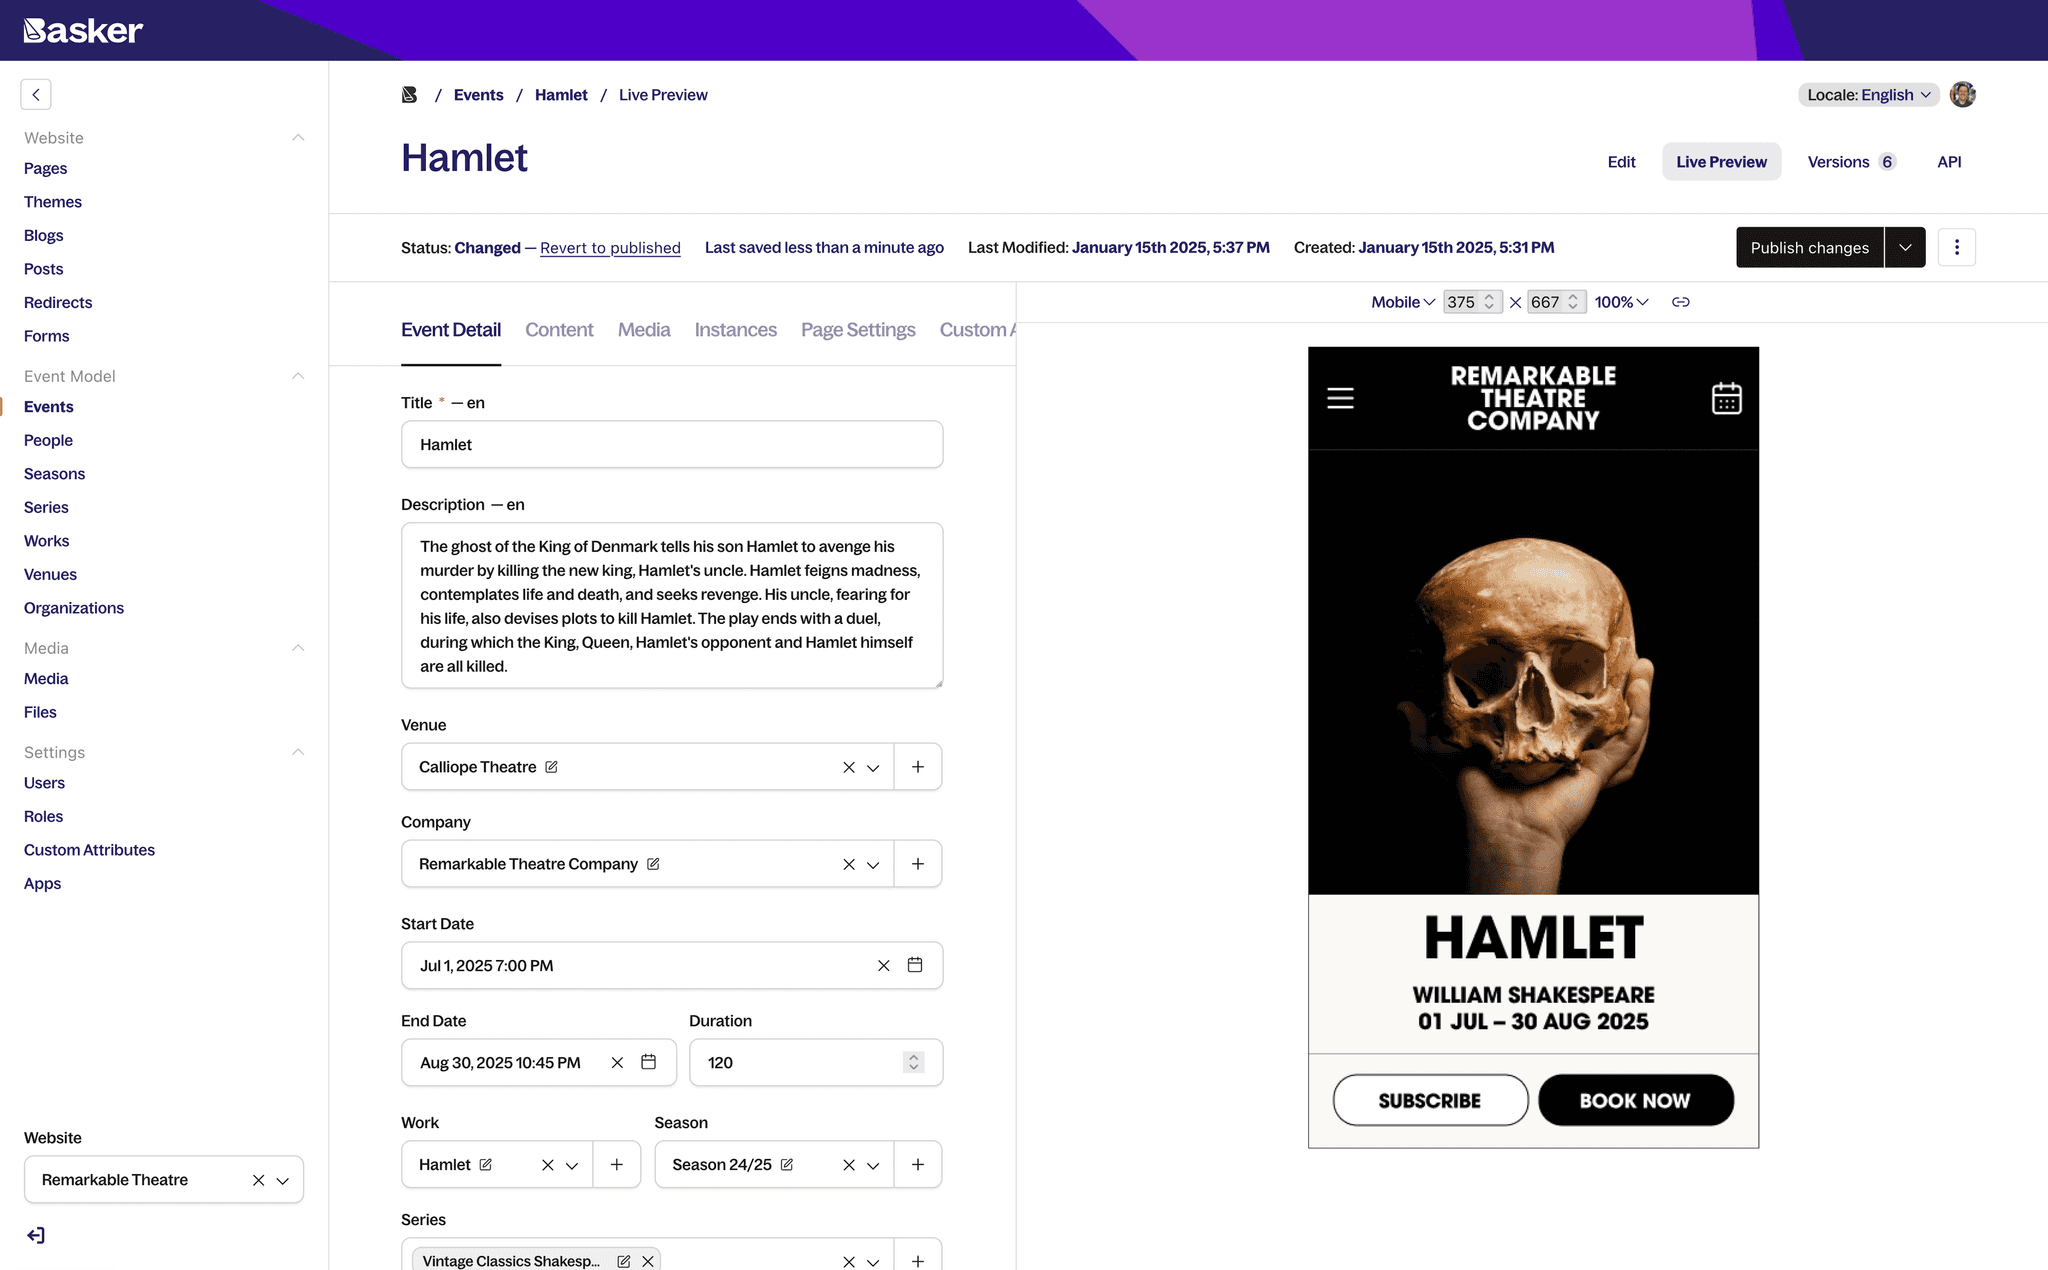Viewport: 2048px width, 1270px height.
Task: Click the preview size link icon
Action: pos(1681,302)
